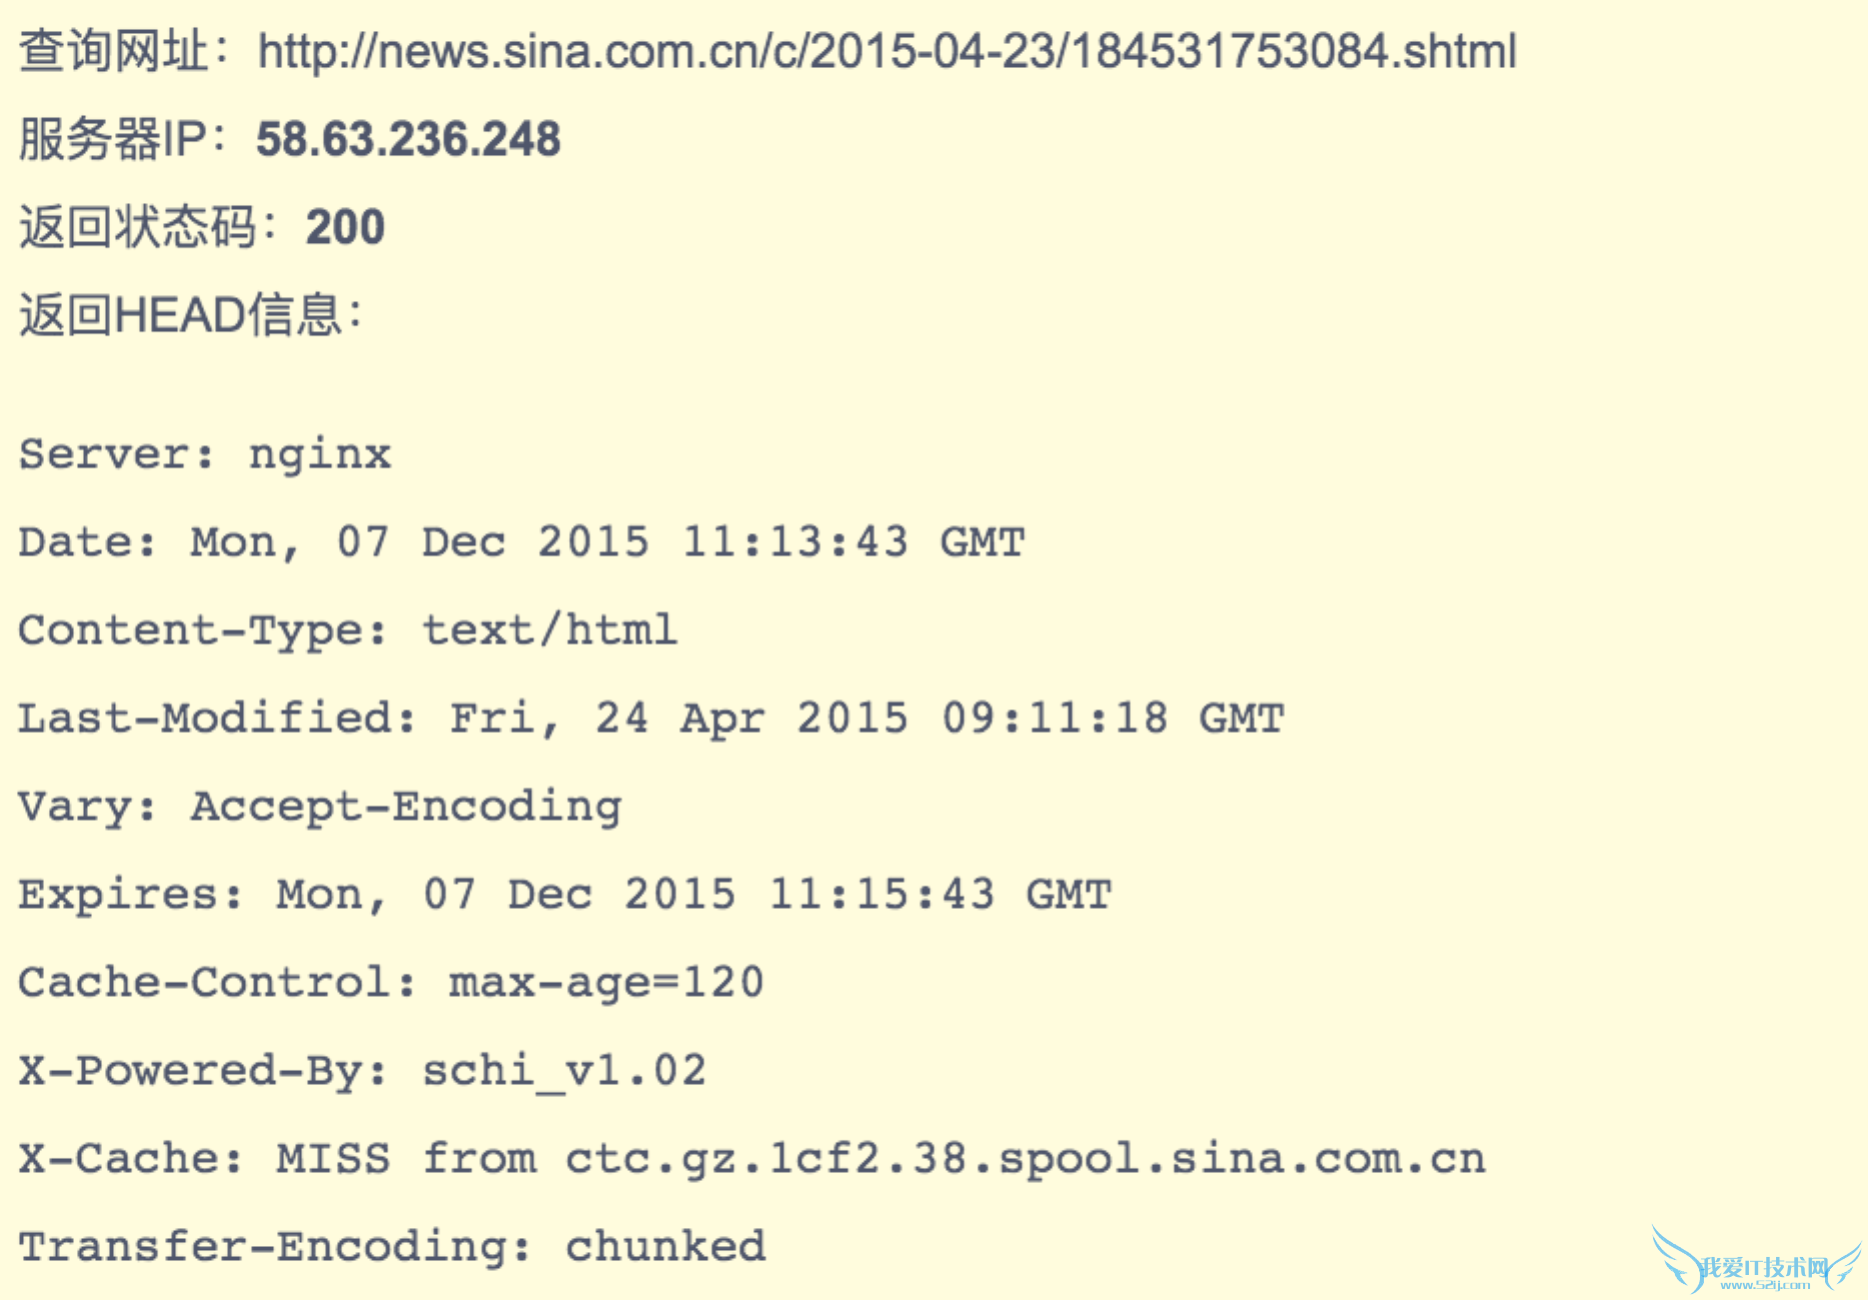Click the Last-Modified header line
Image resolution: width=1868 pixels, height=1300 pixels.
pyautogui.click(x=651, y=719)
